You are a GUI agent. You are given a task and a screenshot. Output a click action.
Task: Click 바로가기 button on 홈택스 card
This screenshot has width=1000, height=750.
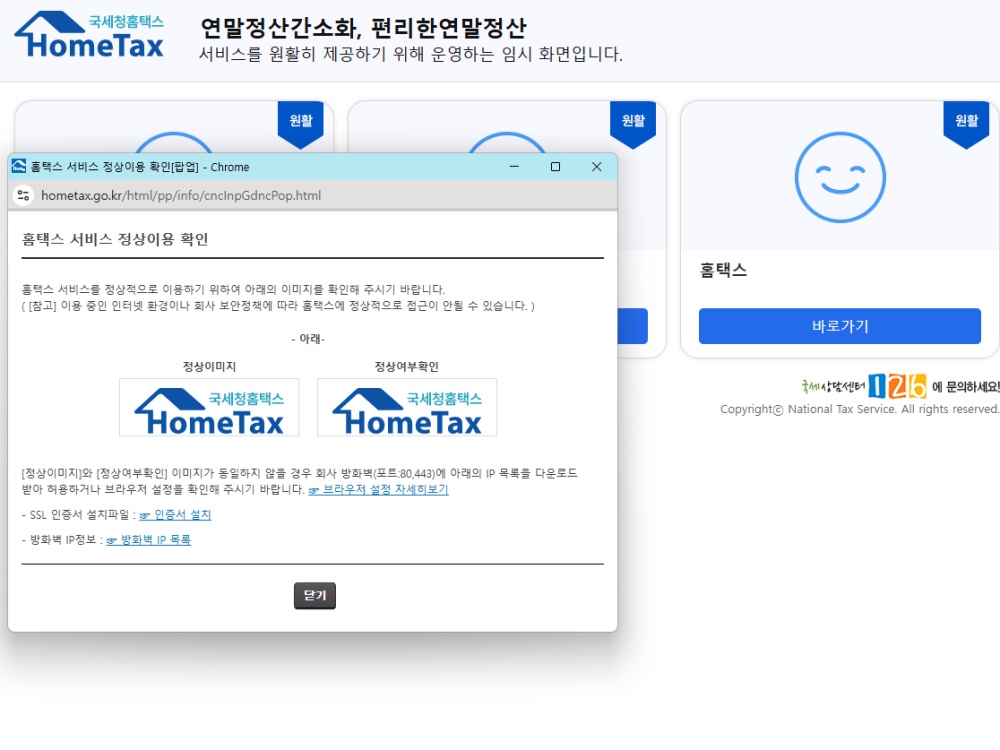[x=840, y=326]
